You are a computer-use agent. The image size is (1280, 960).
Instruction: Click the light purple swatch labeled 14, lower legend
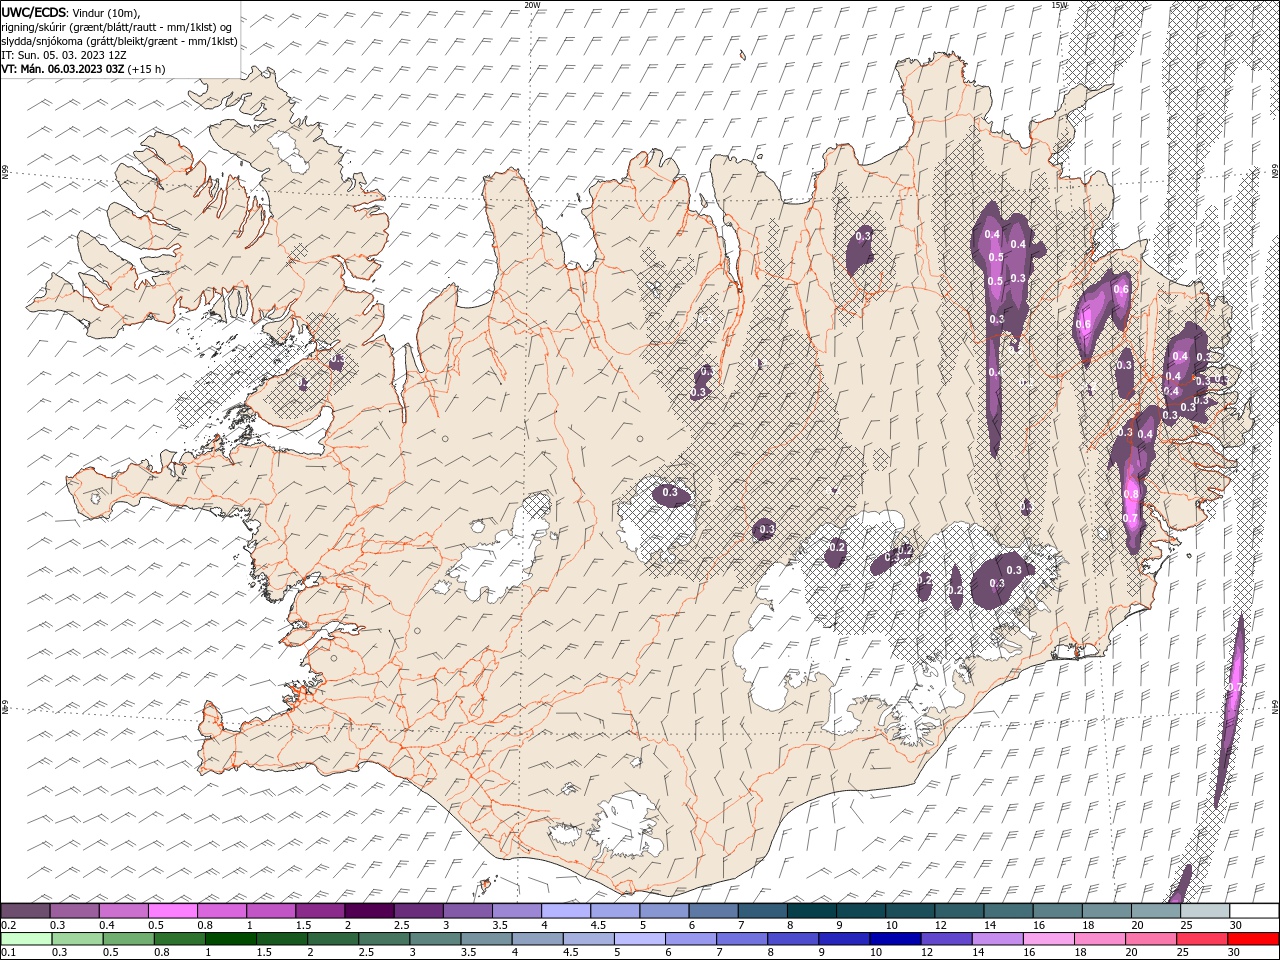point(997,939)
